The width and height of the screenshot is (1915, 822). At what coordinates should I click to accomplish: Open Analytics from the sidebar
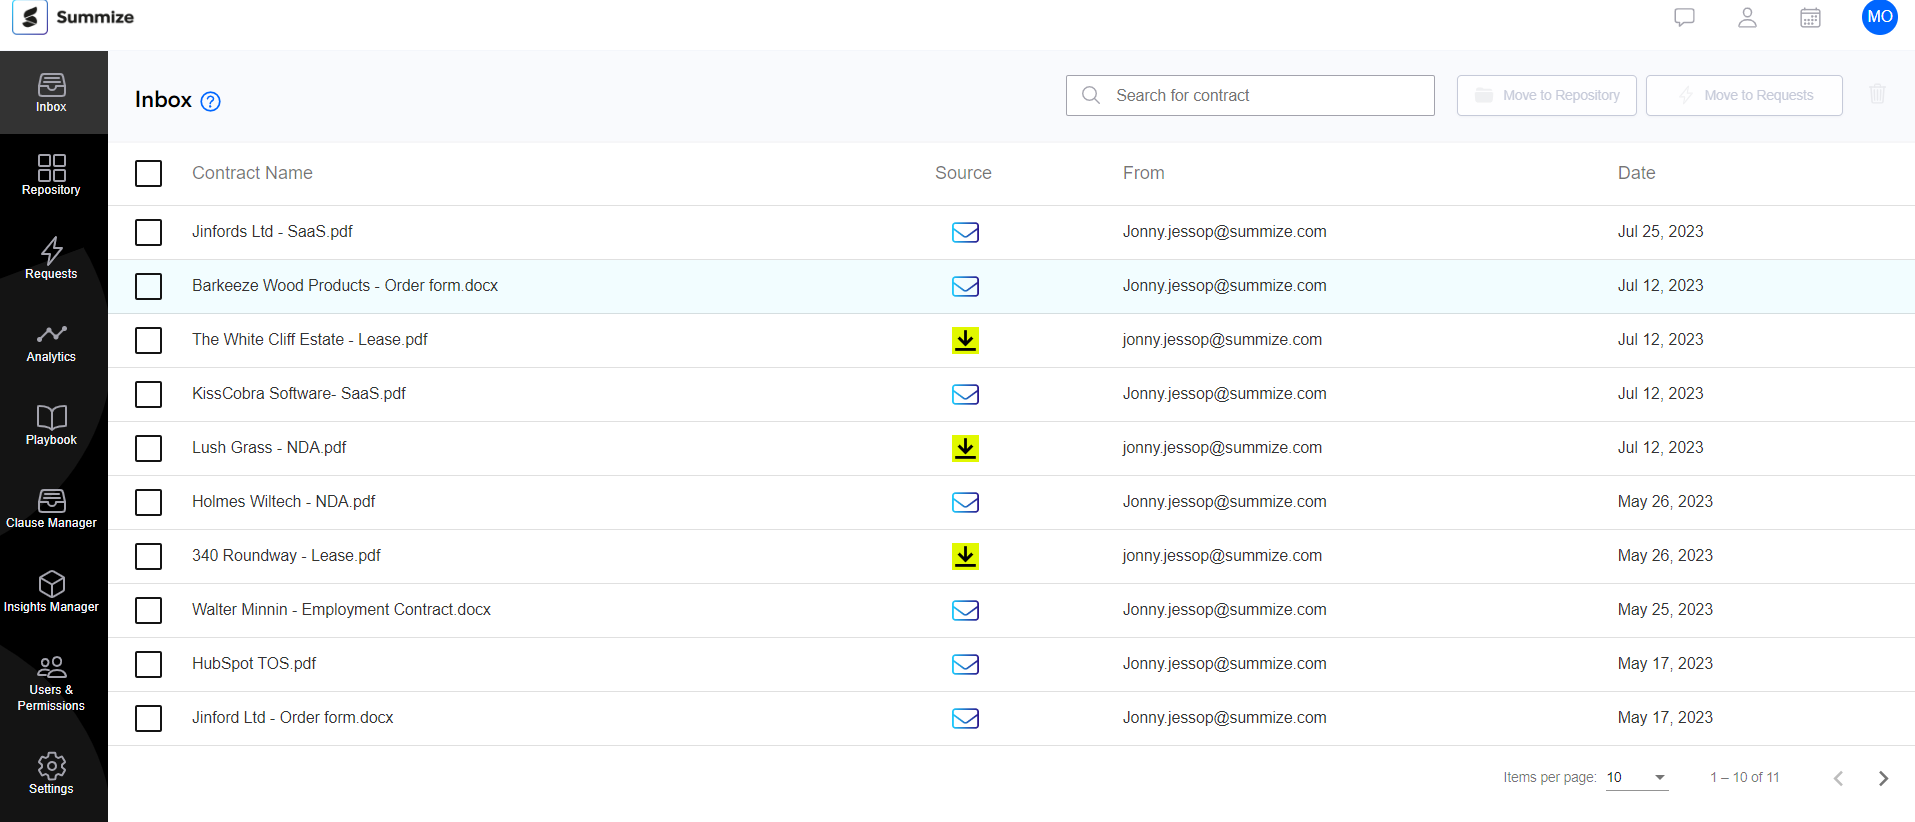(x=52, y=342)
